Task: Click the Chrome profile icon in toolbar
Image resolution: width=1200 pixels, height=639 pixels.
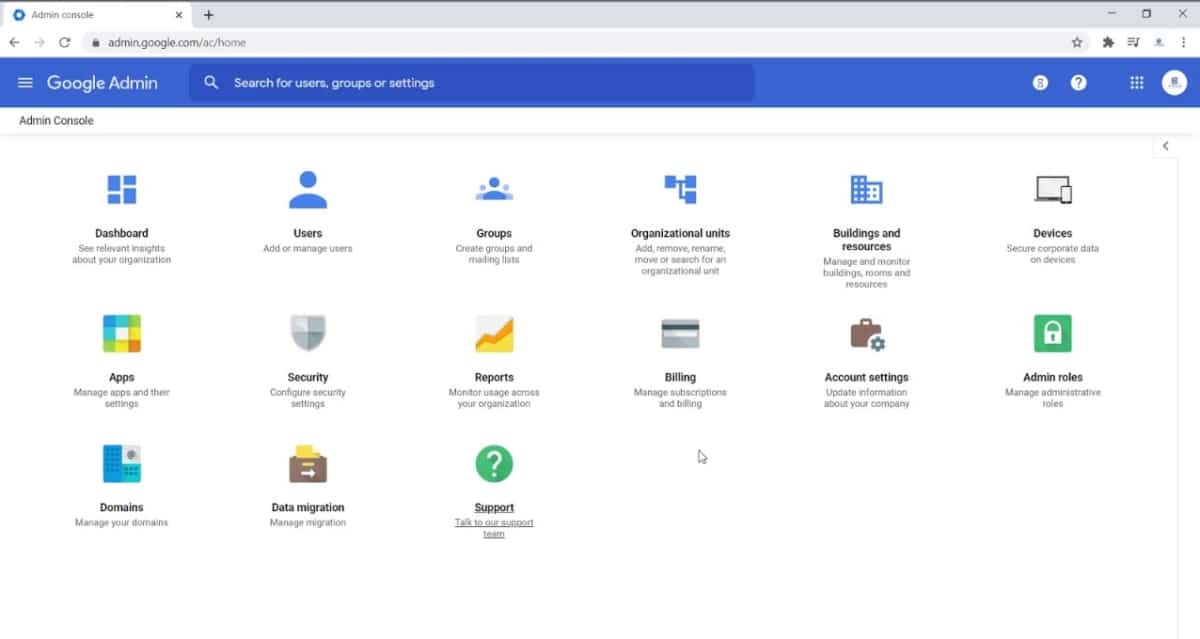Action: [1159, 42]
